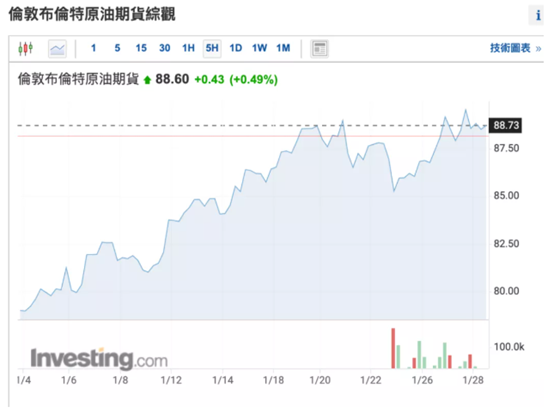This screenshot has width=554, height=413.
Task: Select the 1D interval
Action: [236, 48]
